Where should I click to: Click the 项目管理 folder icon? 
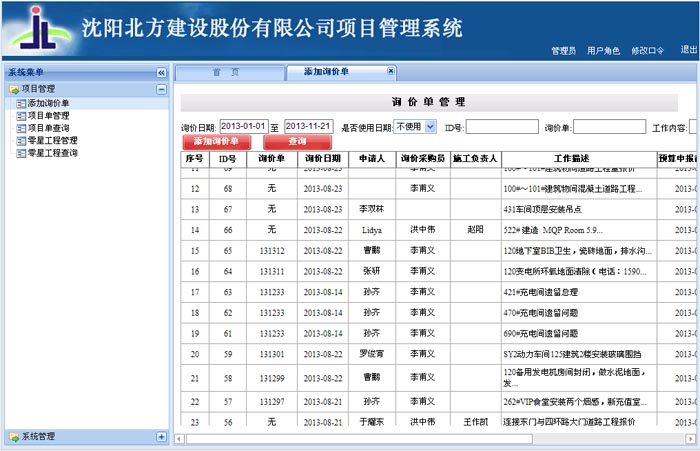14,90
